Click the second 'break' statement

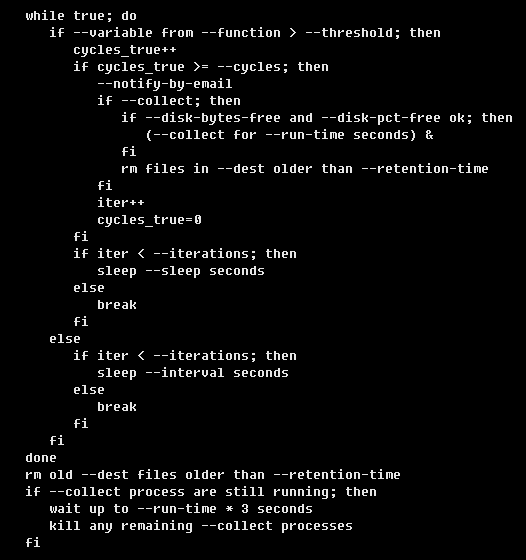(x=117, y=407)
